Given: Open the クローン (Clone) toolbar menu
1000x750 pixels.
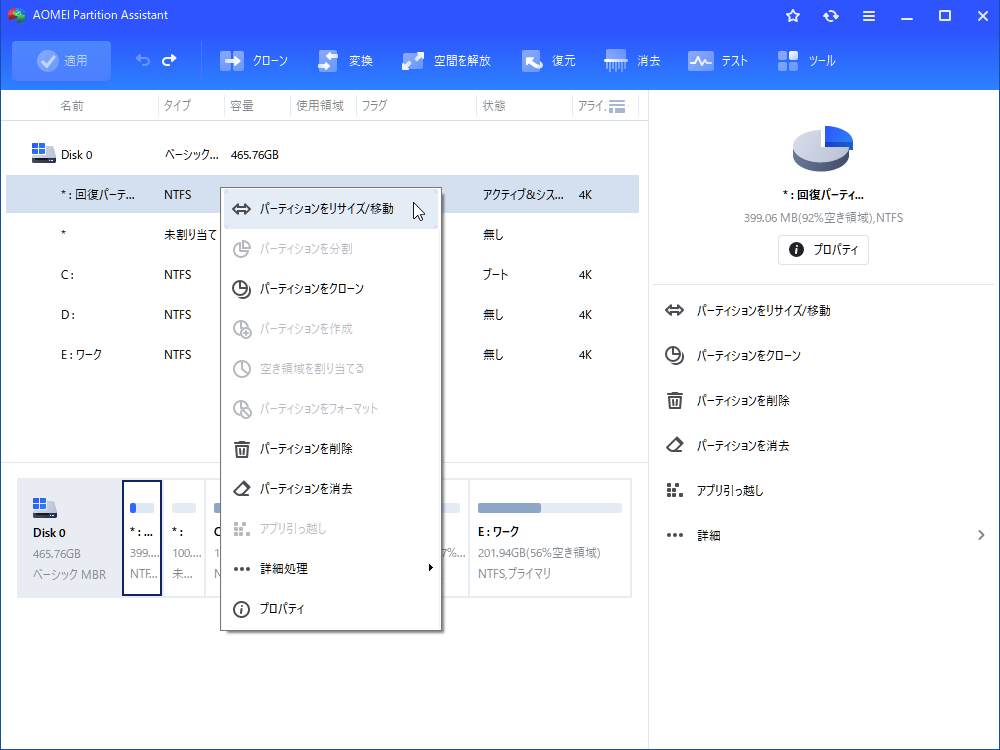Looking at the screenshot, I should 254,61.
